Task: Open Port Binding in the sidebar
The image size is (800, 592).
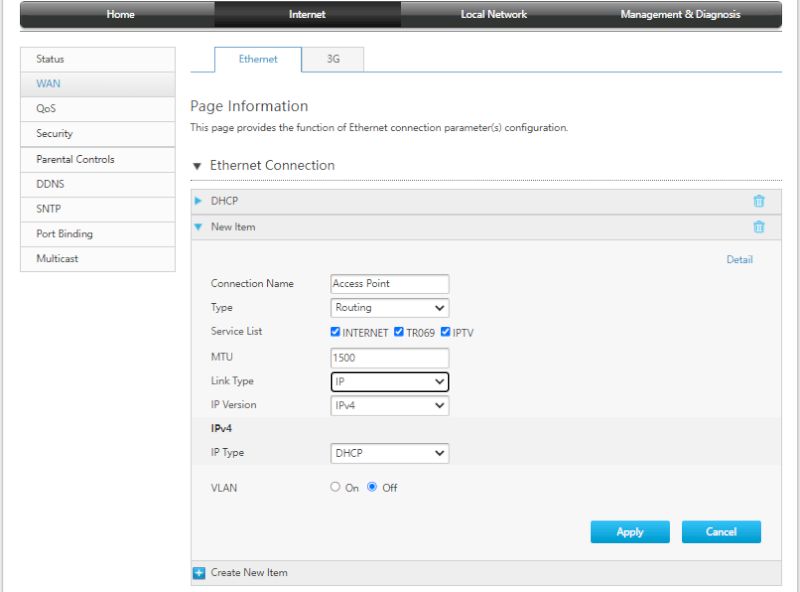Action: click(x=97, y=234)
